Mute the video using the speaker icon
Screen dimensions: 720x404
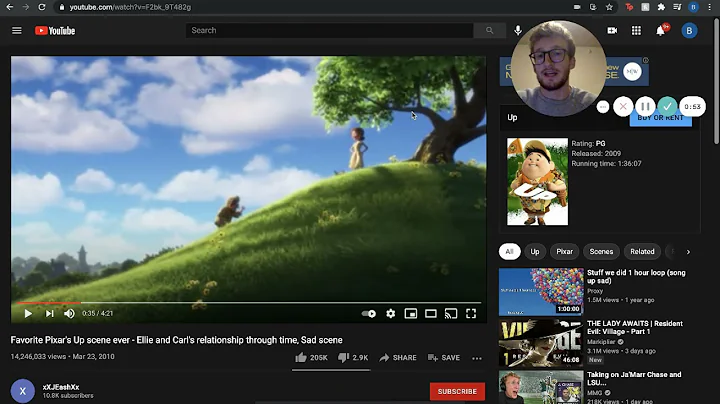pos(69,314)
